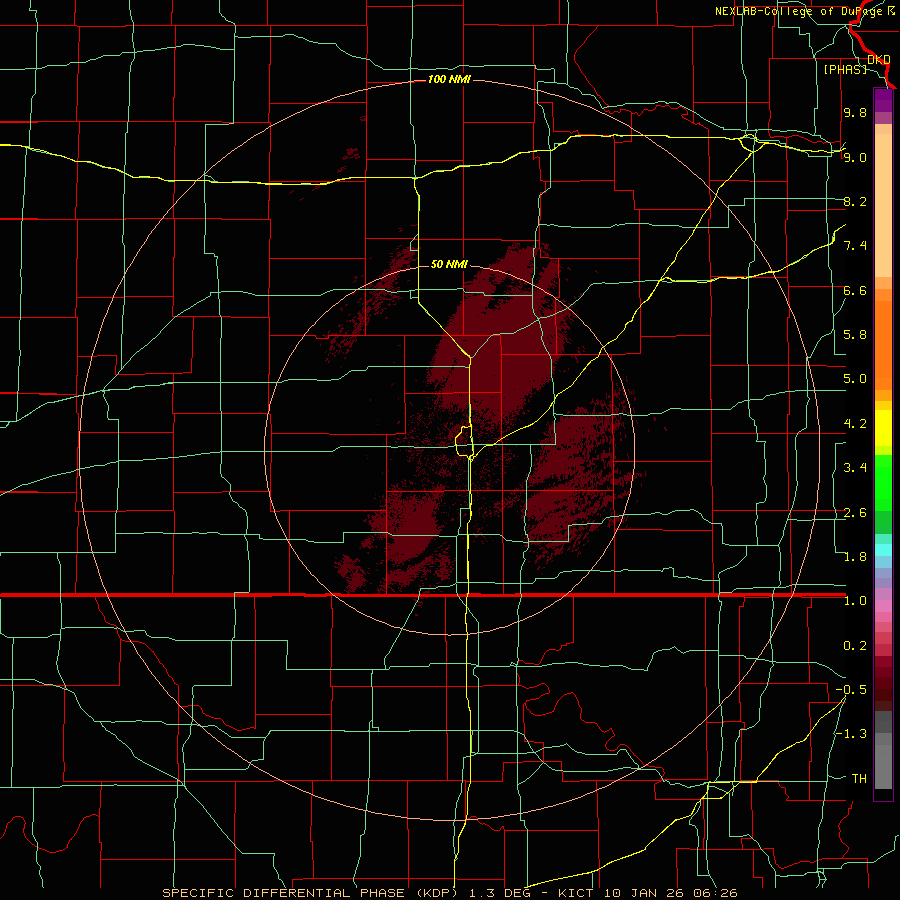This screenshot has width=900, height=900.
Task: Click the -0.5 value on the color scale
Action: 851,690
